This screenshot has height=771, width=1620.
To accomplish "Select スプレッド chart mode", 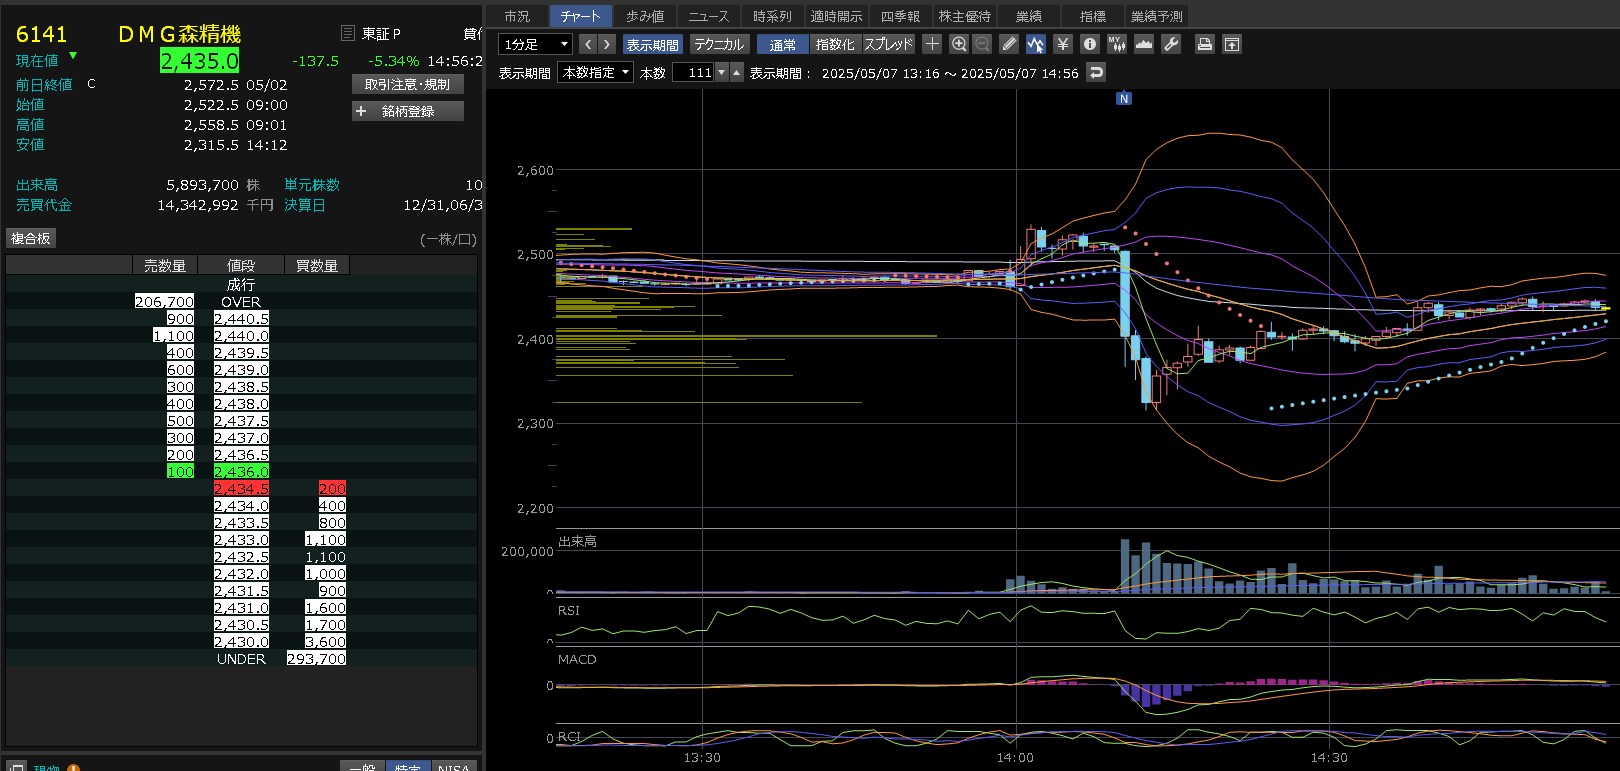I will (888, 44).
